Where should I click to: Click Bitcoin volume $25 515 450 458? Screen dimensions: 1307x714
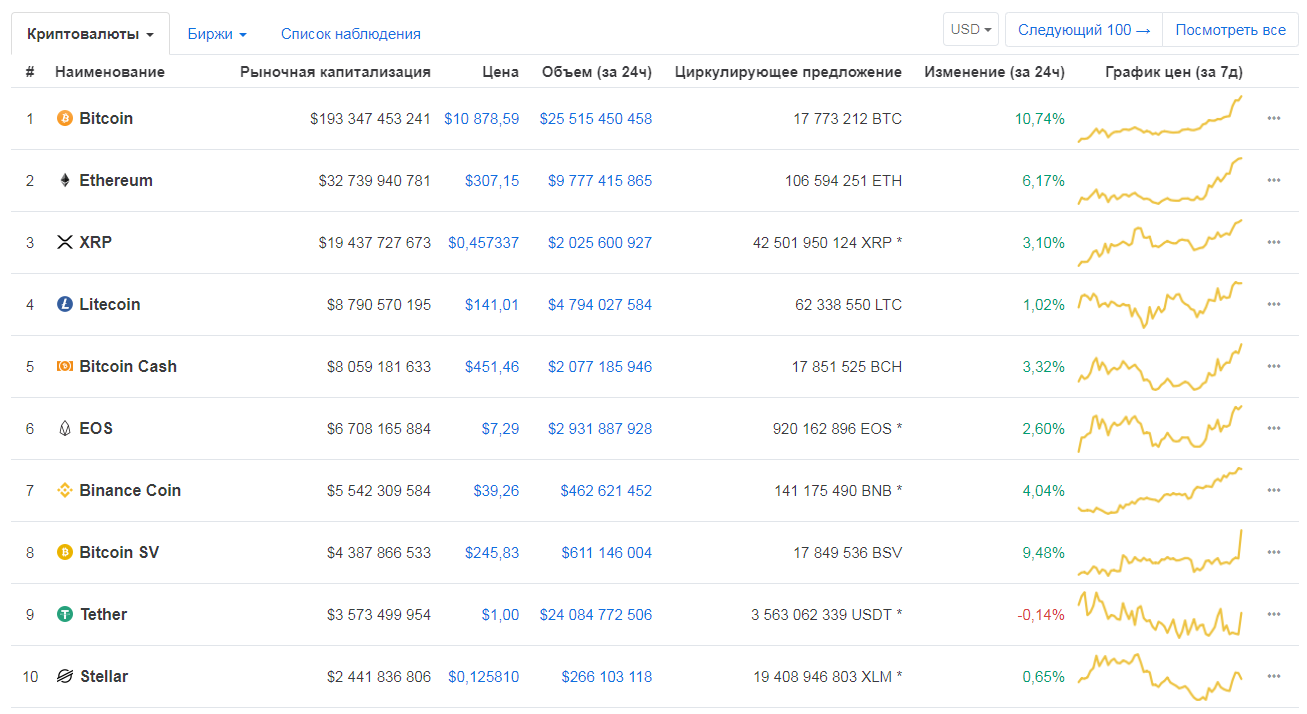coord(596,119)
